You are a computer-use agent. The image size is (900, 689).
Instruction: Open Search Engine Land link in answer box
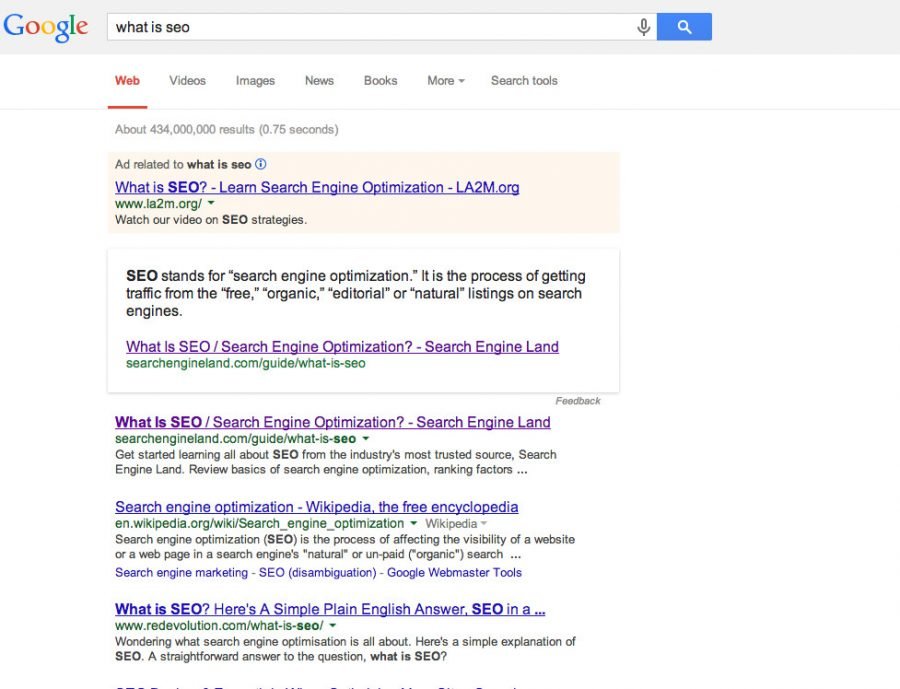click(x=342, y=347)
